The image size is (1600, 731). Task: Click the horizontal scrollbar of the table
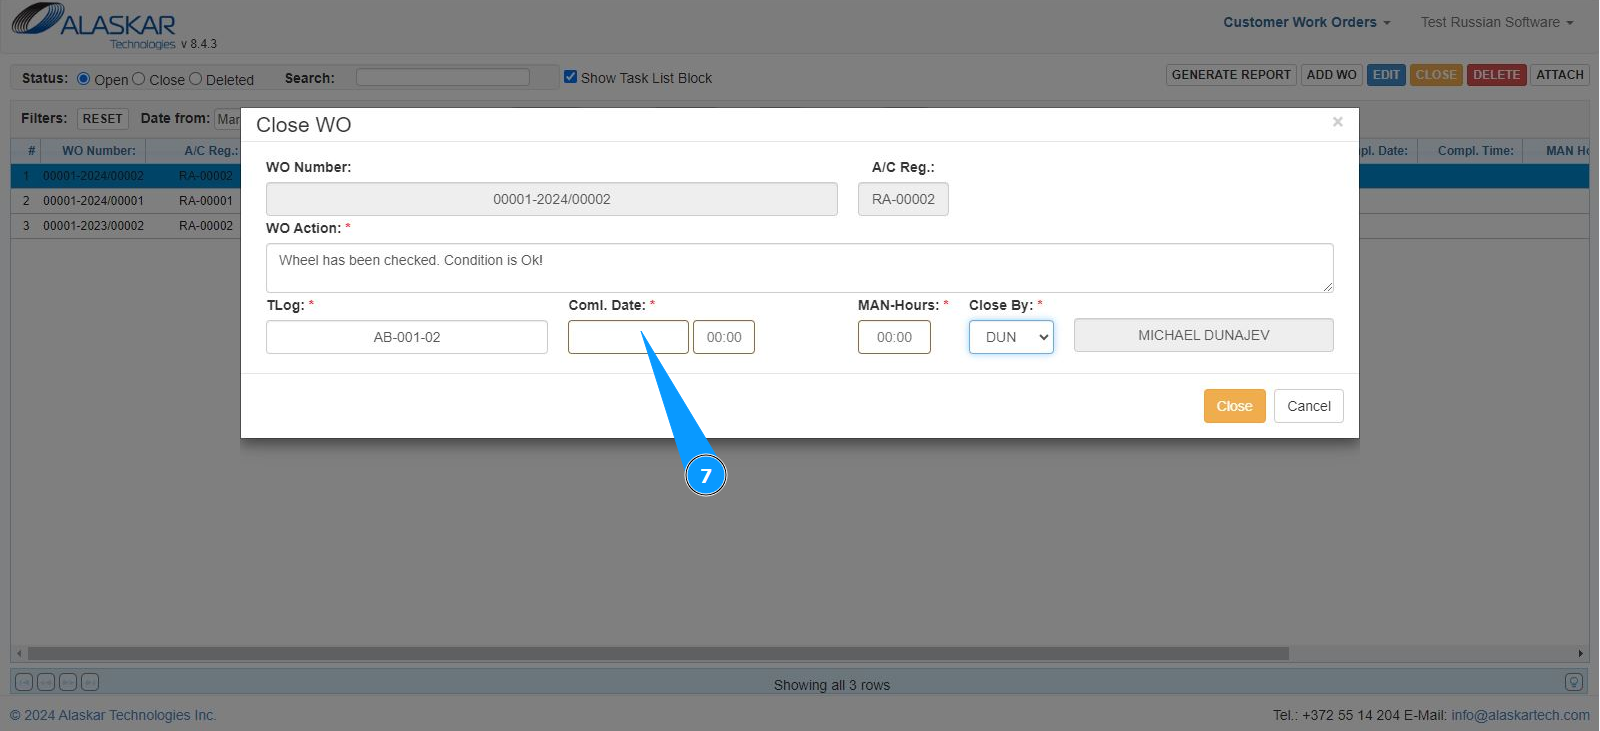click(x=658, y=653)
